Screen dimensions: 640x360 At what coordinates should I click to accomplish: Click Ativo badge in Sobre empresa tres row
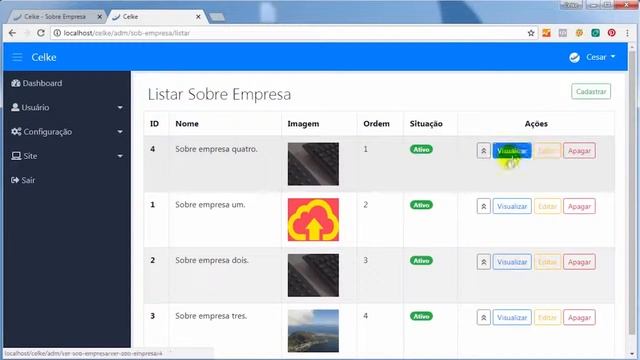(421, 316)
